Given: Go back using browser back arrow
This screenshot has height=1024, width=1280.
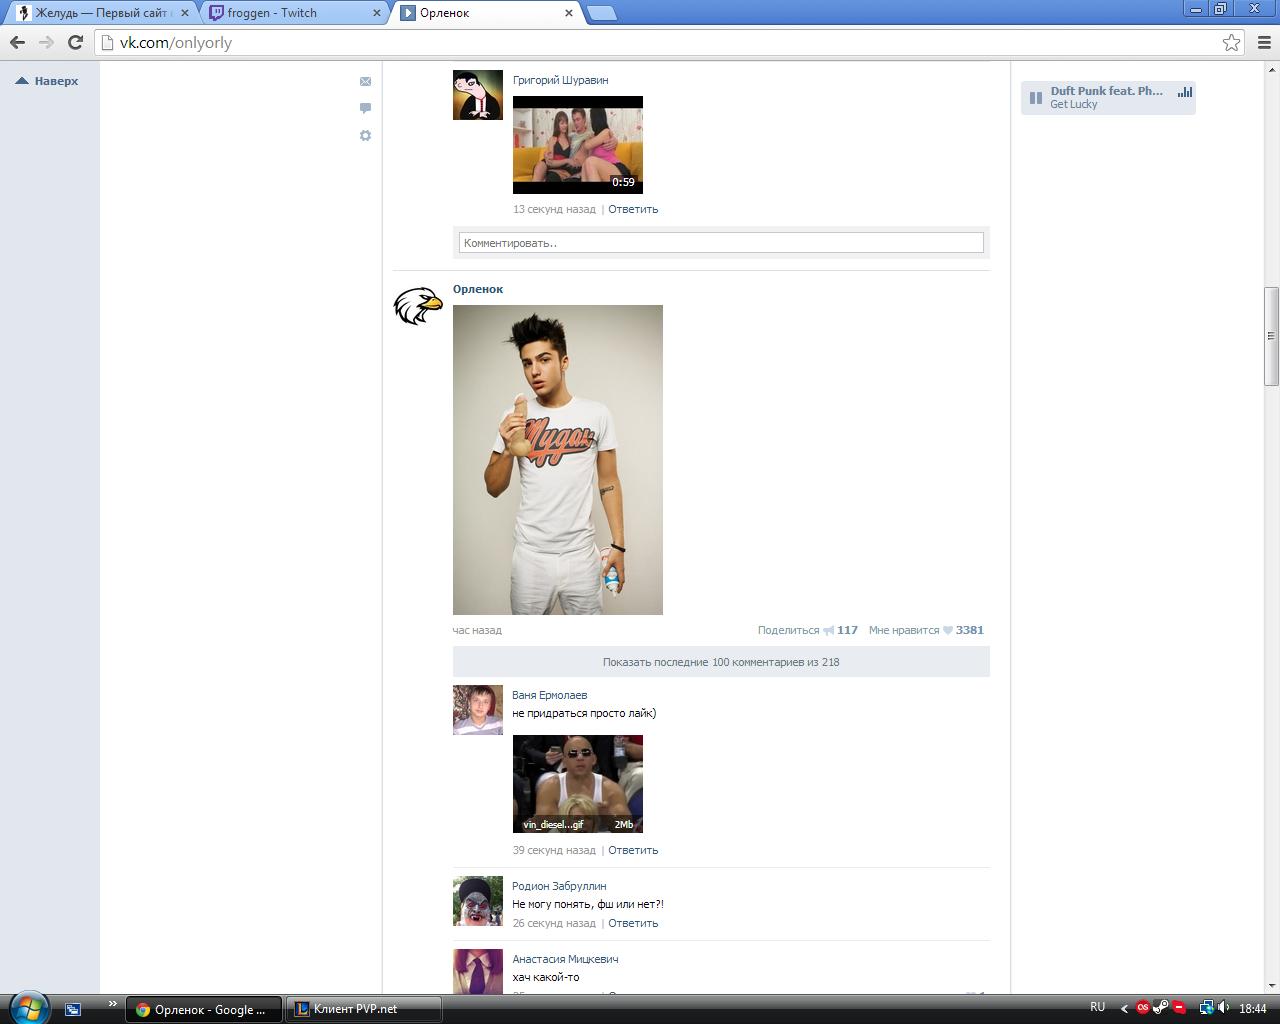Looking at the screenshot, I should 17,42.
